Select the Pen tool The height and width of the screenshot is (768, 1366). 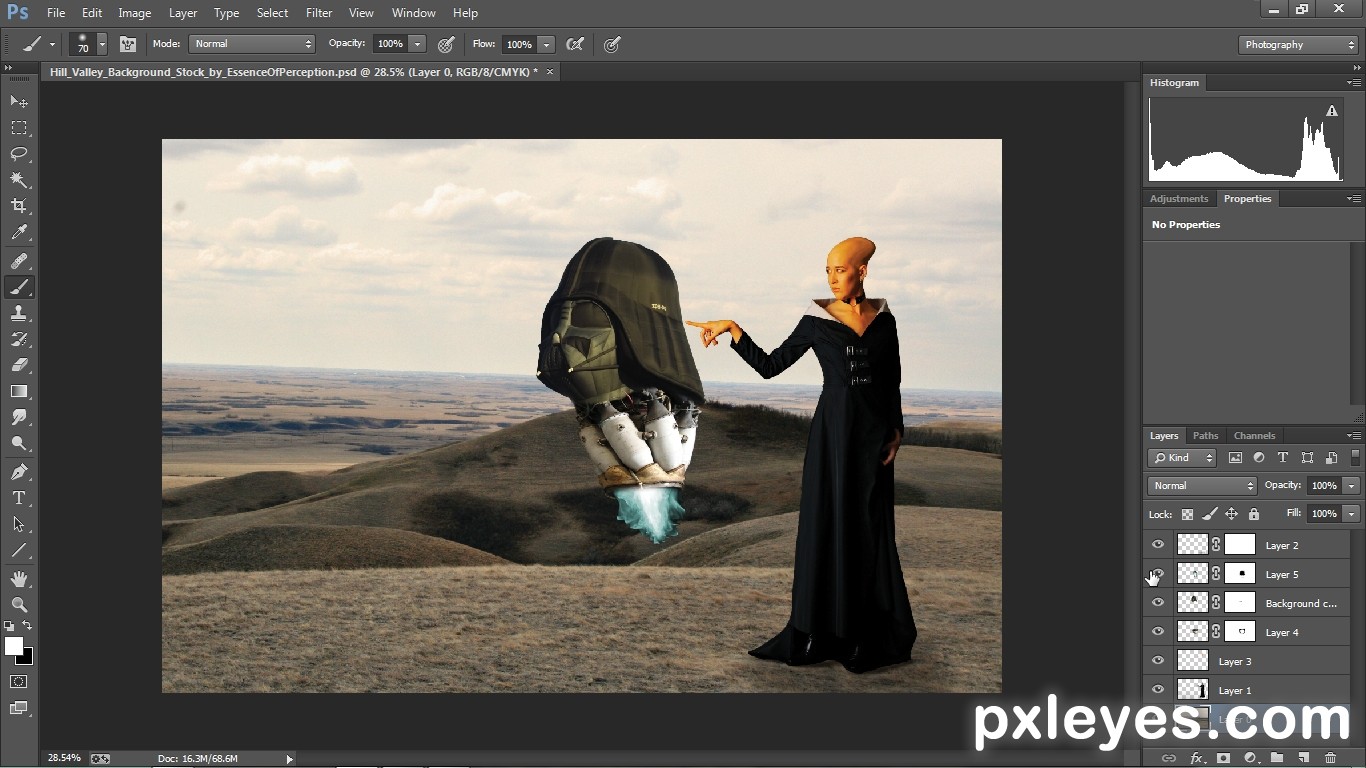19,472
